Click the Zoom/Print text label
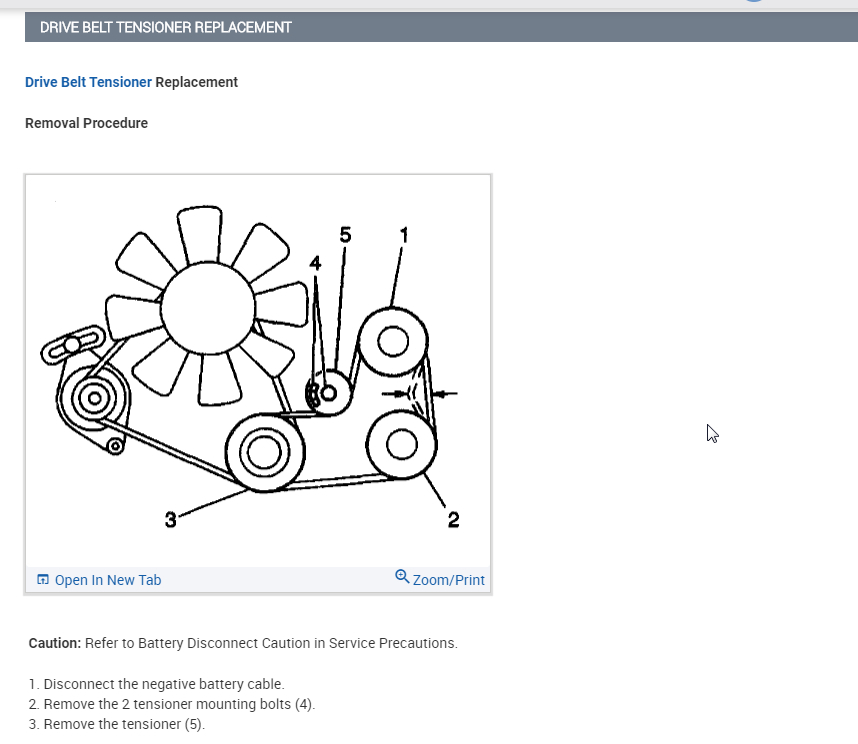This screenshot has height=744, width=858. tap(449, 580)
